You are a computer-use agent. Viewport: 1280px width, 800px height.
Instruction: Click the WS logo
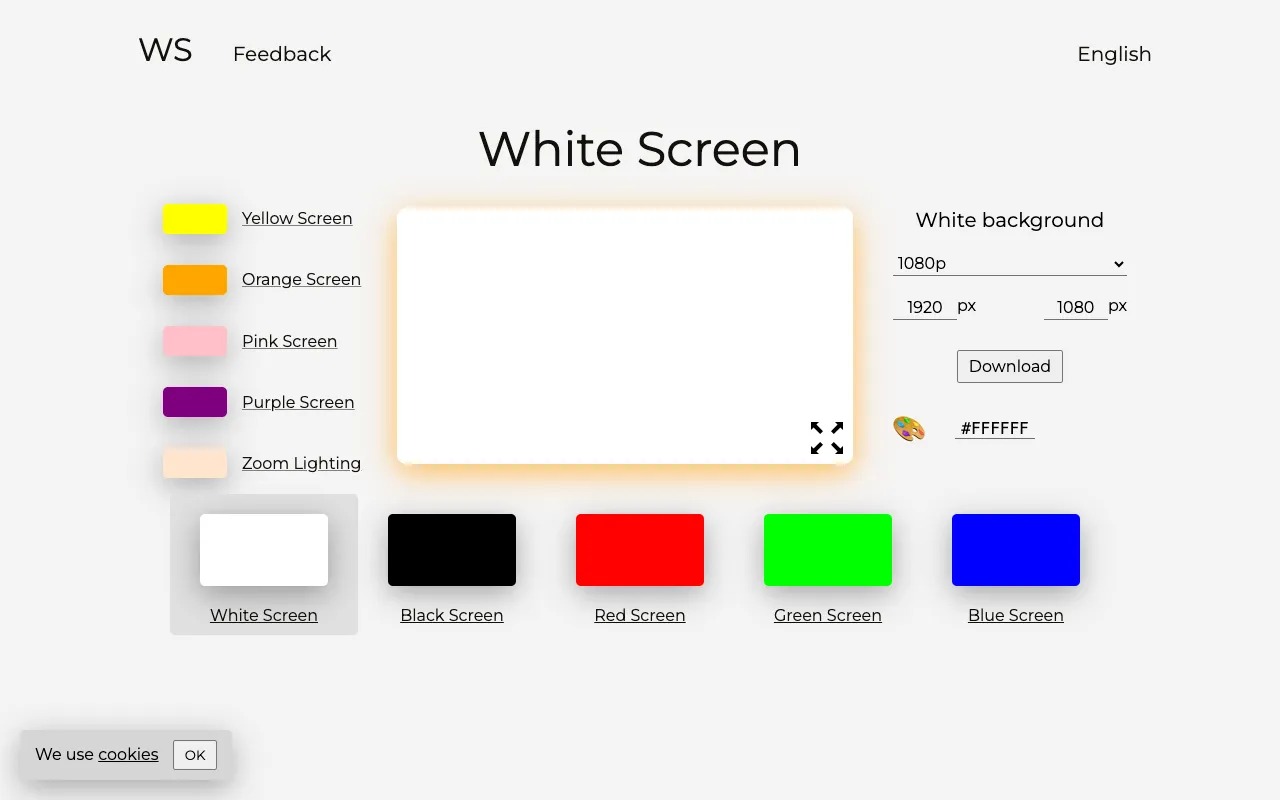coord(165,49)
